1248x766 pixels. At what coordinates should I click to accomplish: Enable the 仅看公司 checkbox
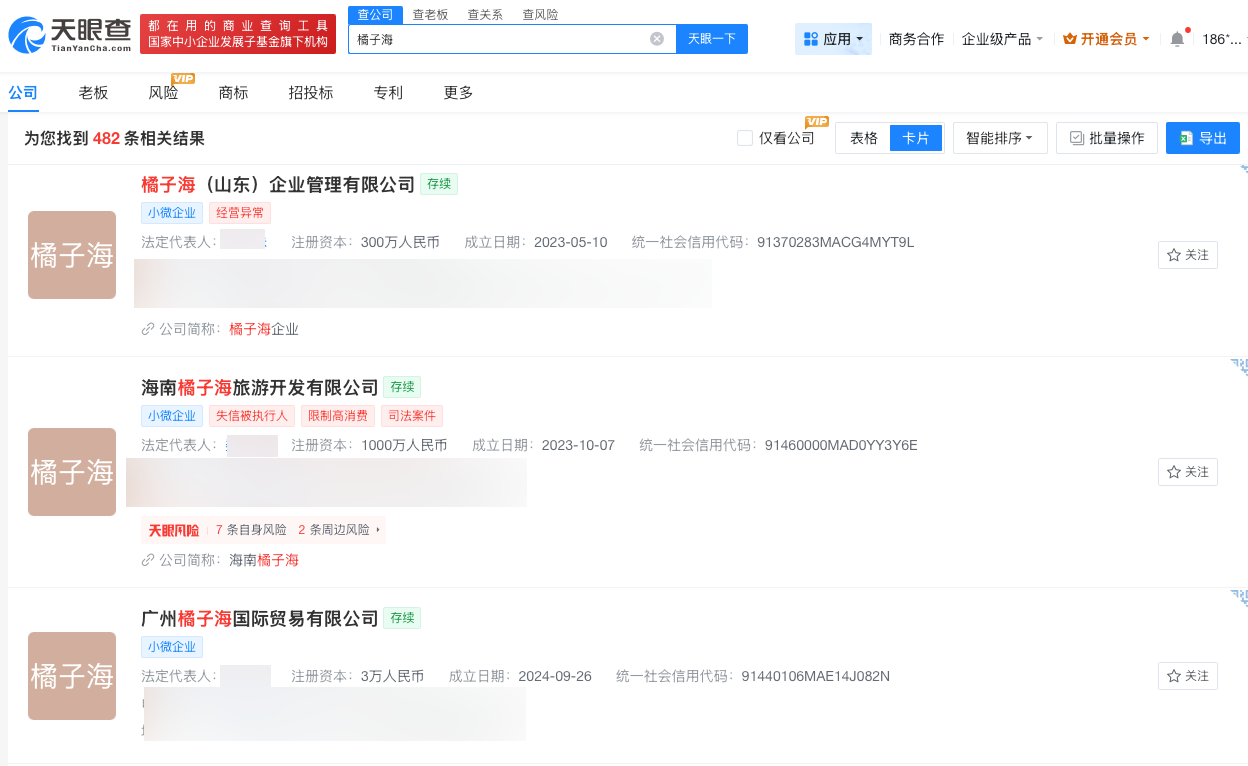(x=744, y=138)
